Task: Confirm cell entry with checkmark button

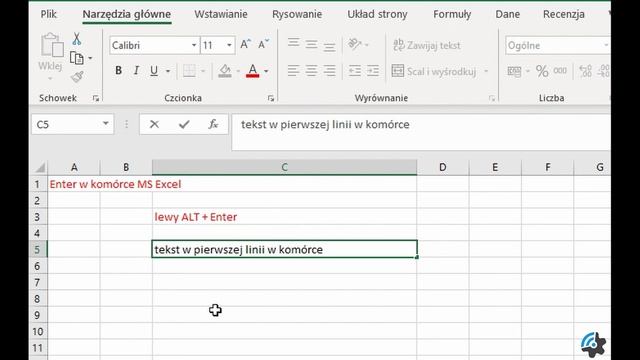Action: coord(184,124)
